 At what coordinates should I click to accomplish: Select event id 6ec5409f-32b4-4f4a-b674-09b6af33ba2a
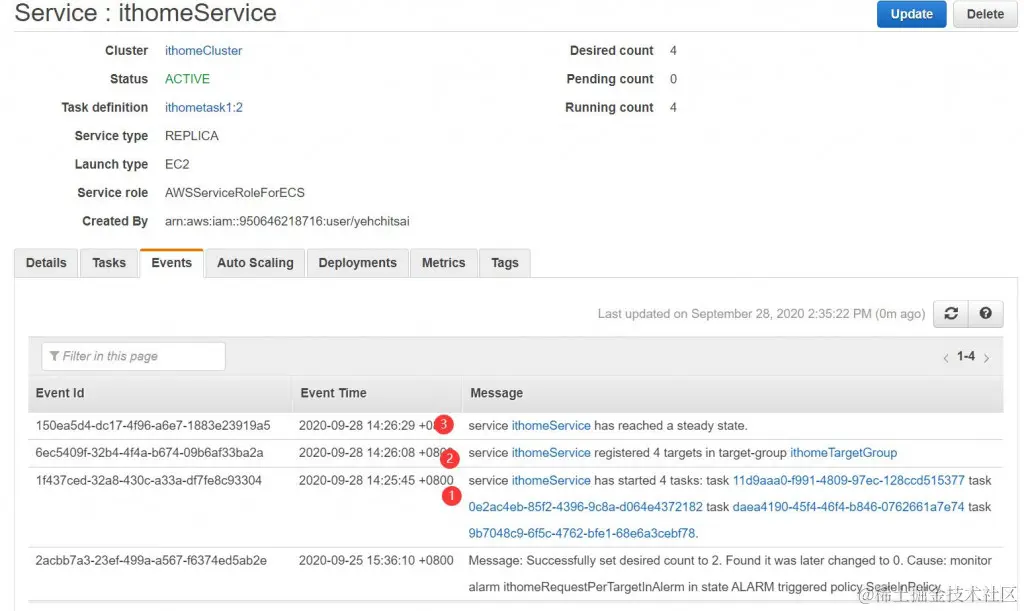click(x=150, y=453)
